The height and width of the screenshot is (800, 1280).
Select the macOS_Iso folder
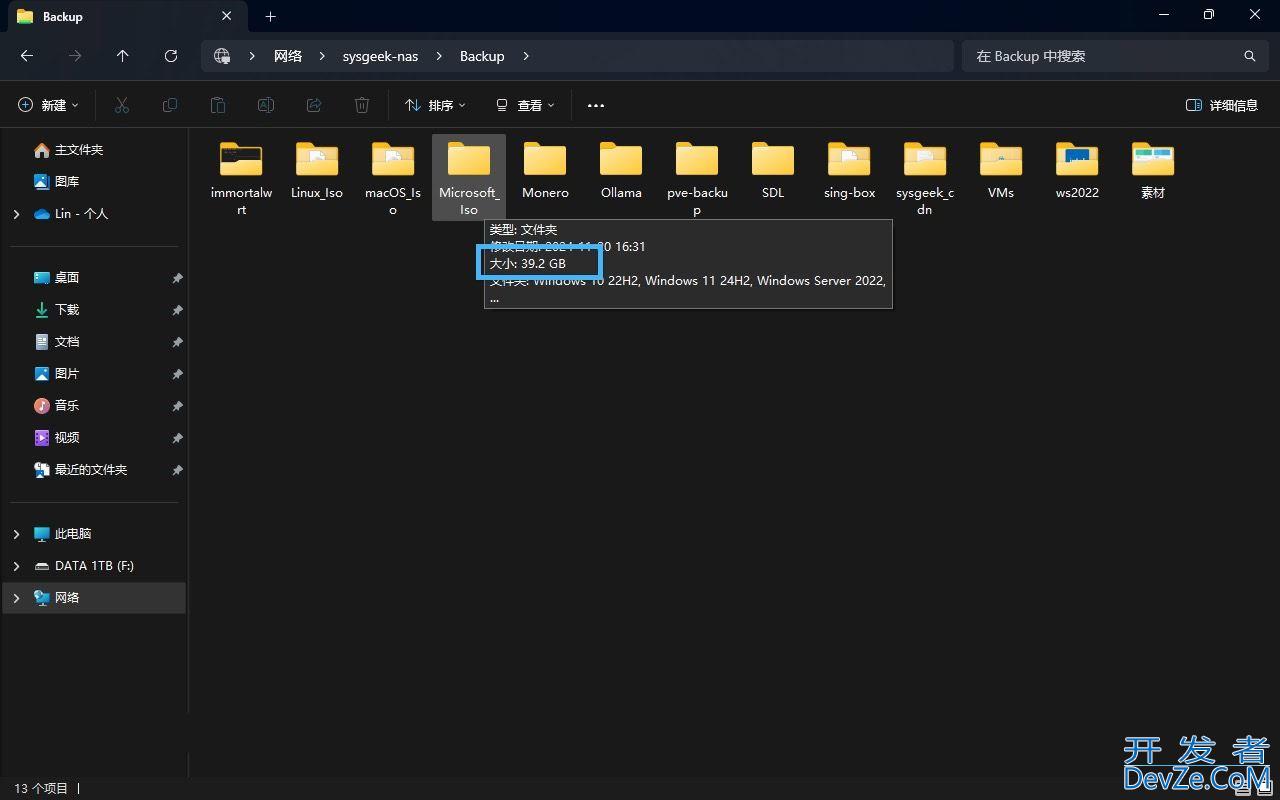393,178
